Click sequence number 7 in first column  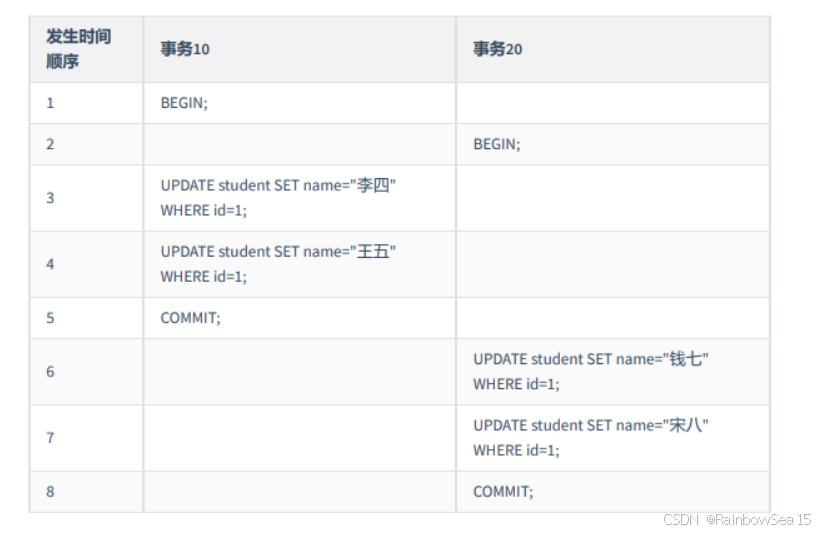pos(50,437)
